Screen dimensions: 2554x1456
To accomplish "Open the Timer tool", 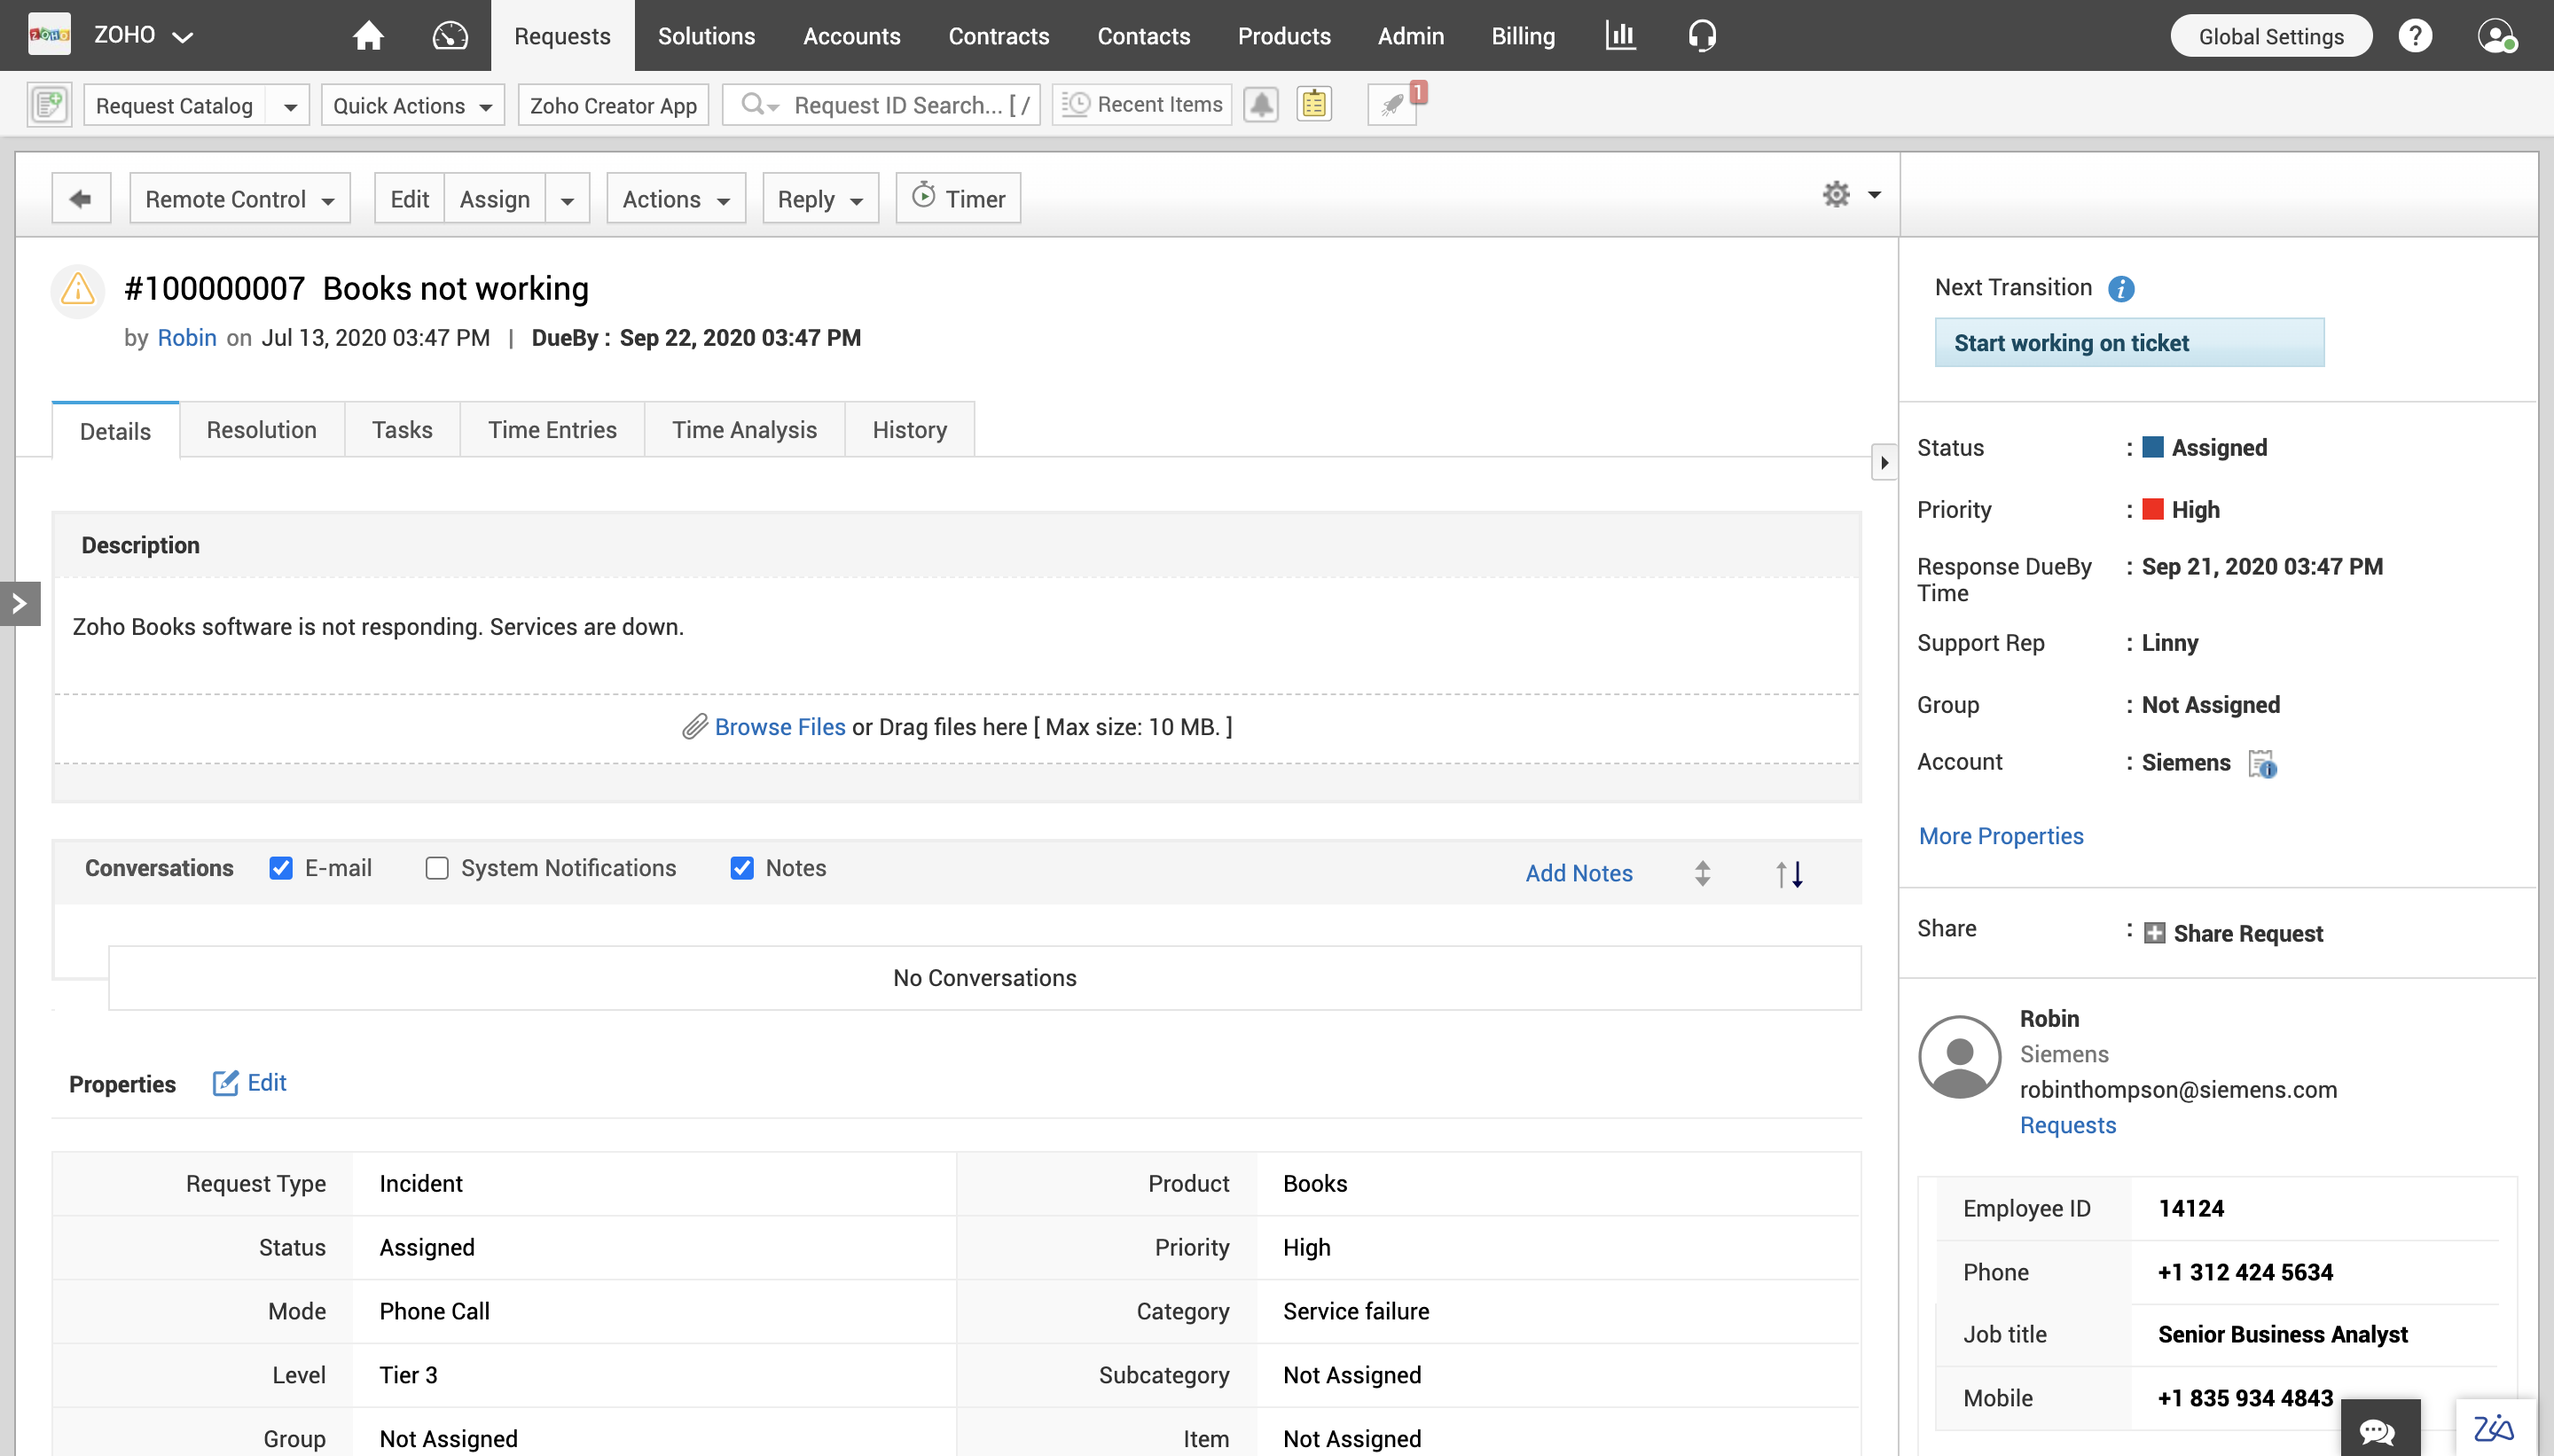I will pos(960,199).
